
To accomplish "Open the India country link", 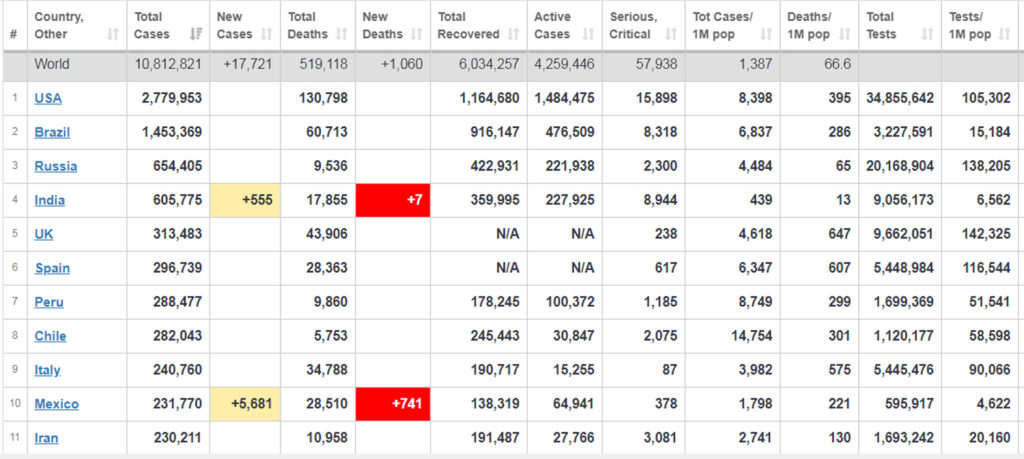I will (50, 200).
